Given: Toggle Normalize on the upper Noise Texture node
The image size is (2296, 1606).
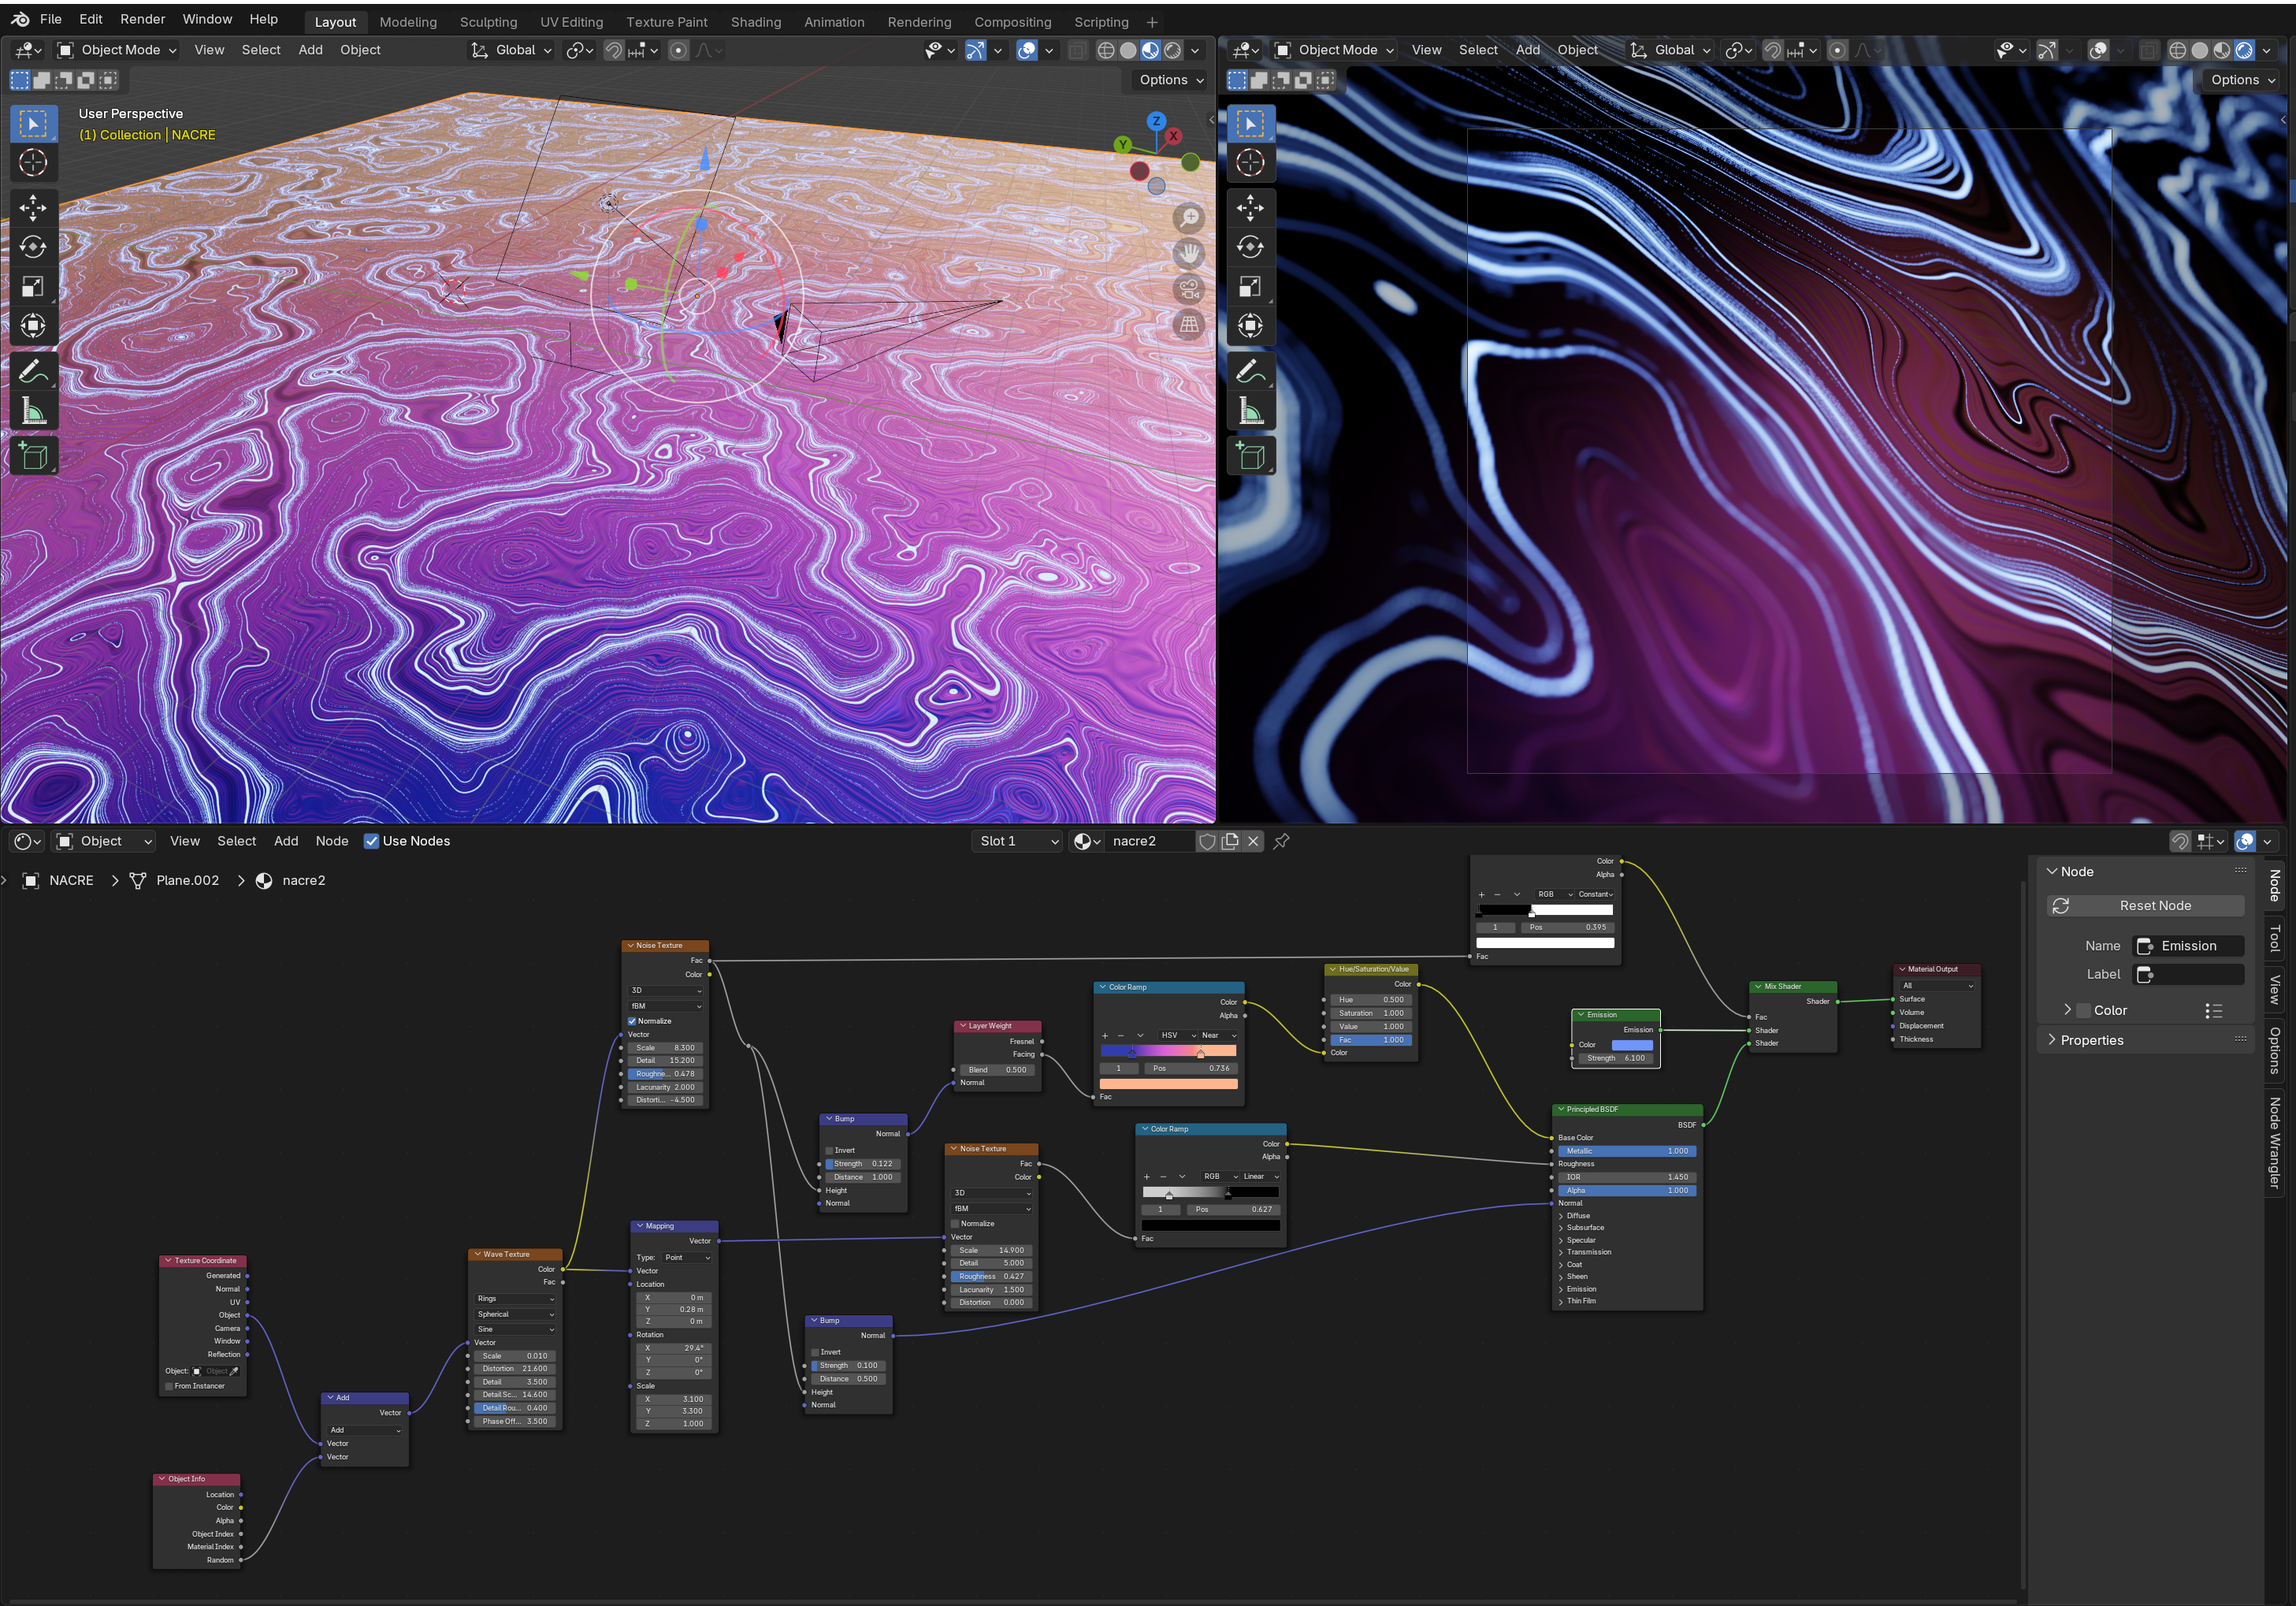Looking at the screenshot, I should 632,1021.
